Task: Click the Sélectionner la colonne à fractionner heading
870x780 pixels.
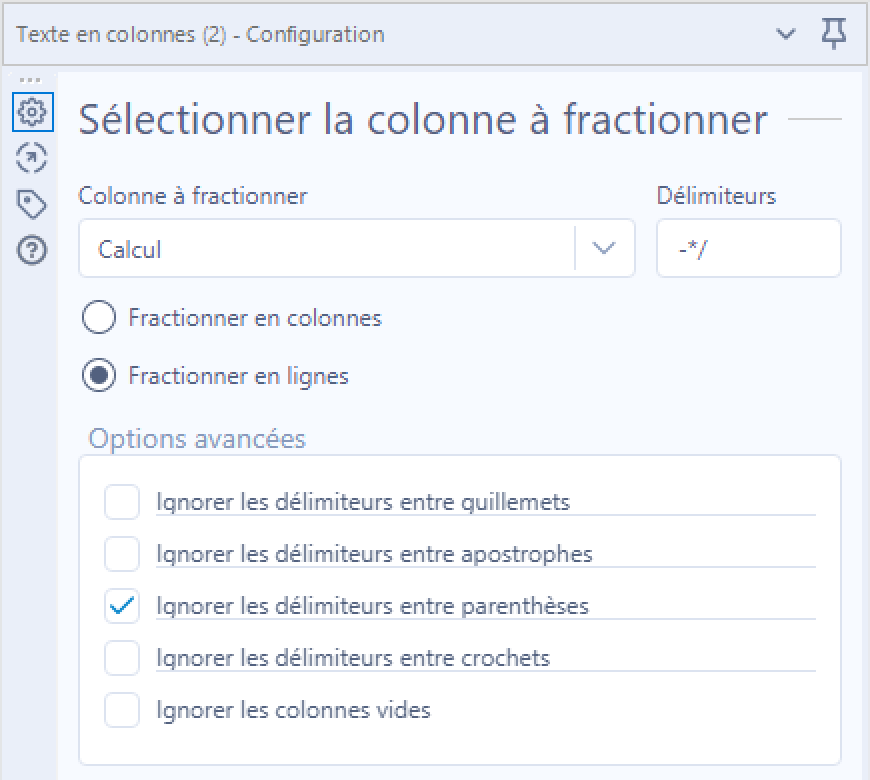Action: point(423,119)
